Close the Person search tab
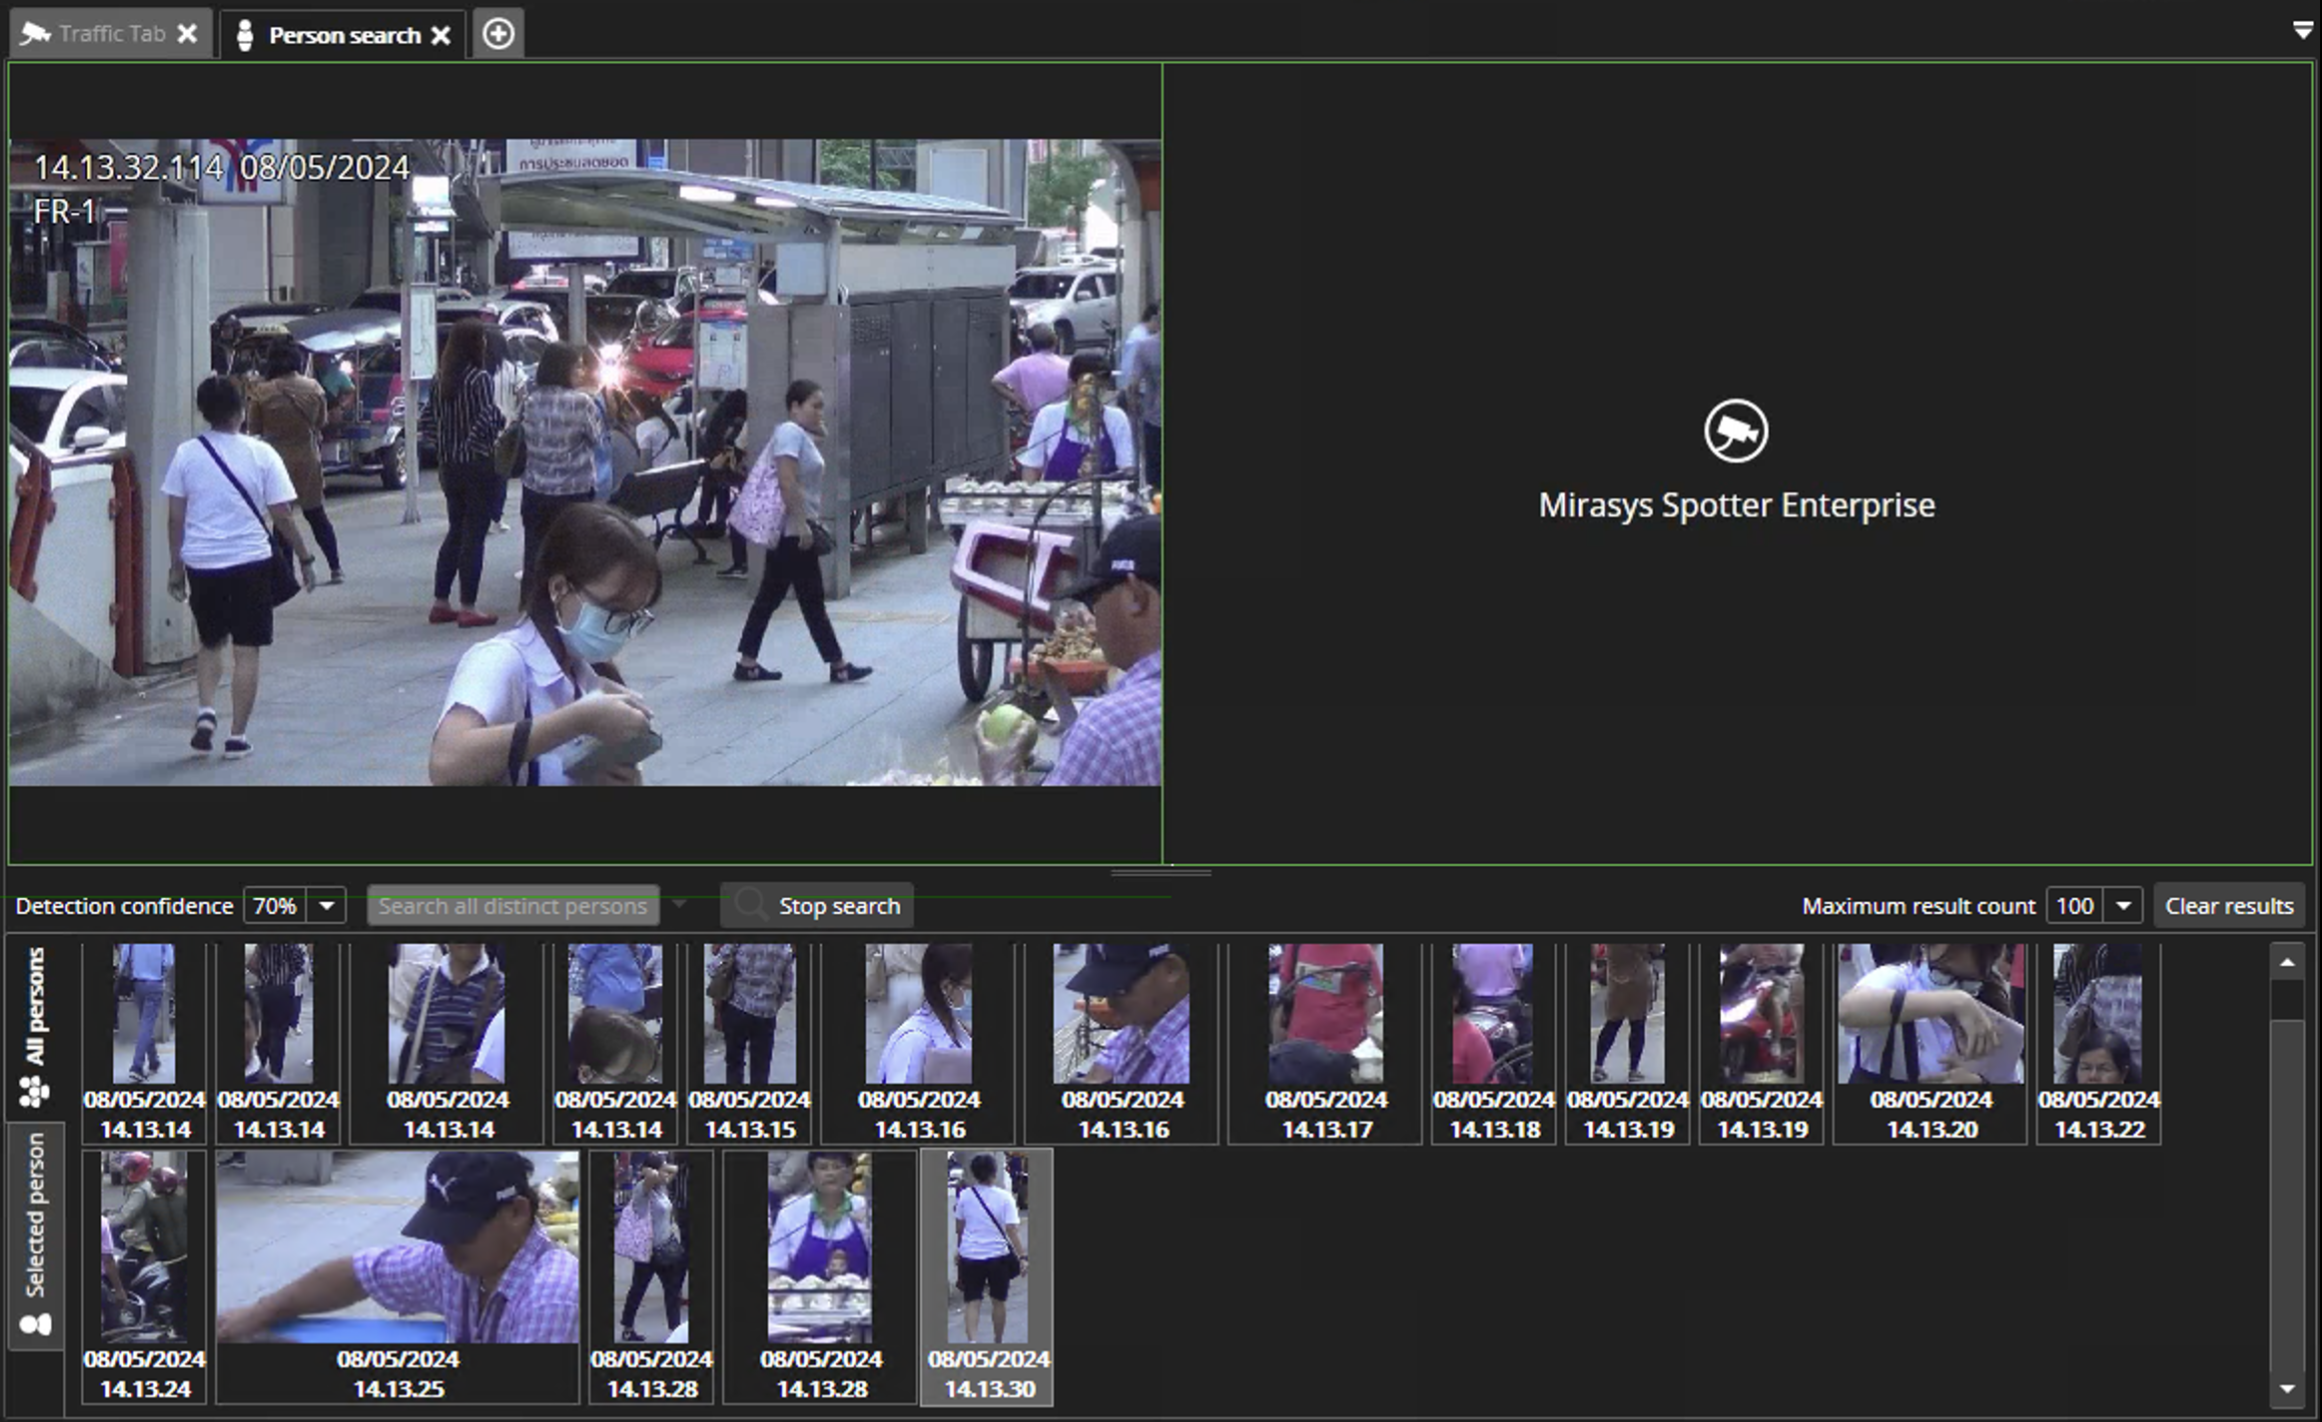2322x1422 pixels. 441,36
